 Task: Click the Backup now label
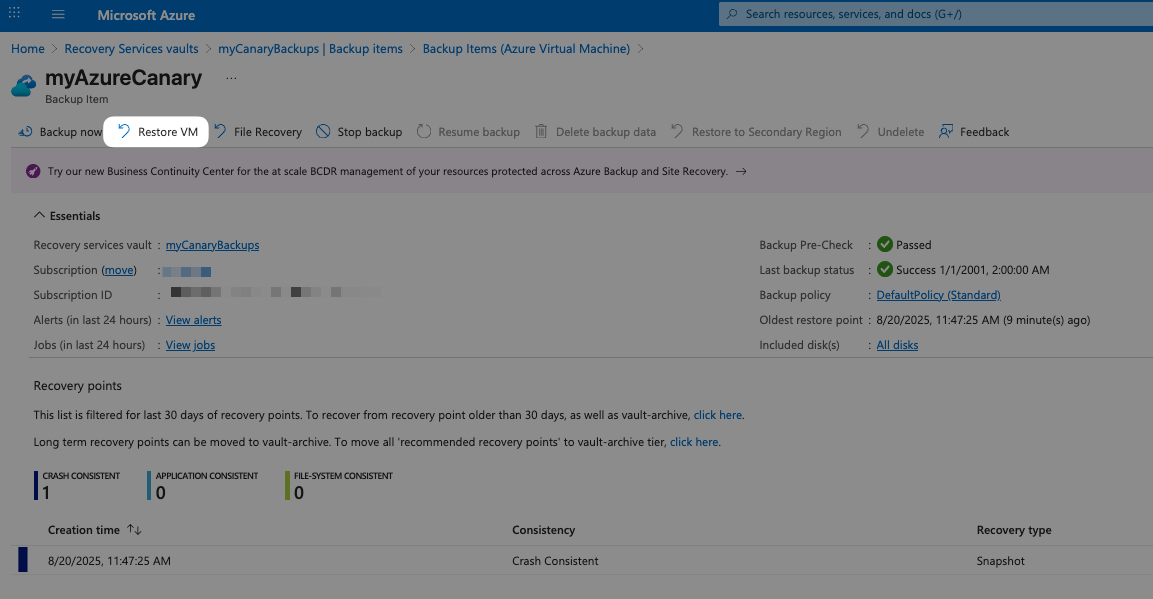point(71,132)
